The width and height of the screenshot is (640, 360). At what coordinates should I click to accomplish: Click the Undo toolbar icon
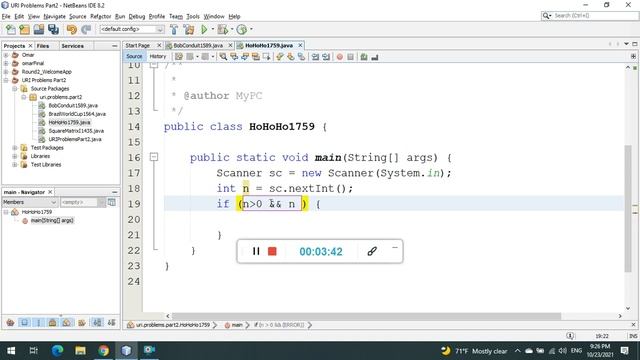pos(72,29)
